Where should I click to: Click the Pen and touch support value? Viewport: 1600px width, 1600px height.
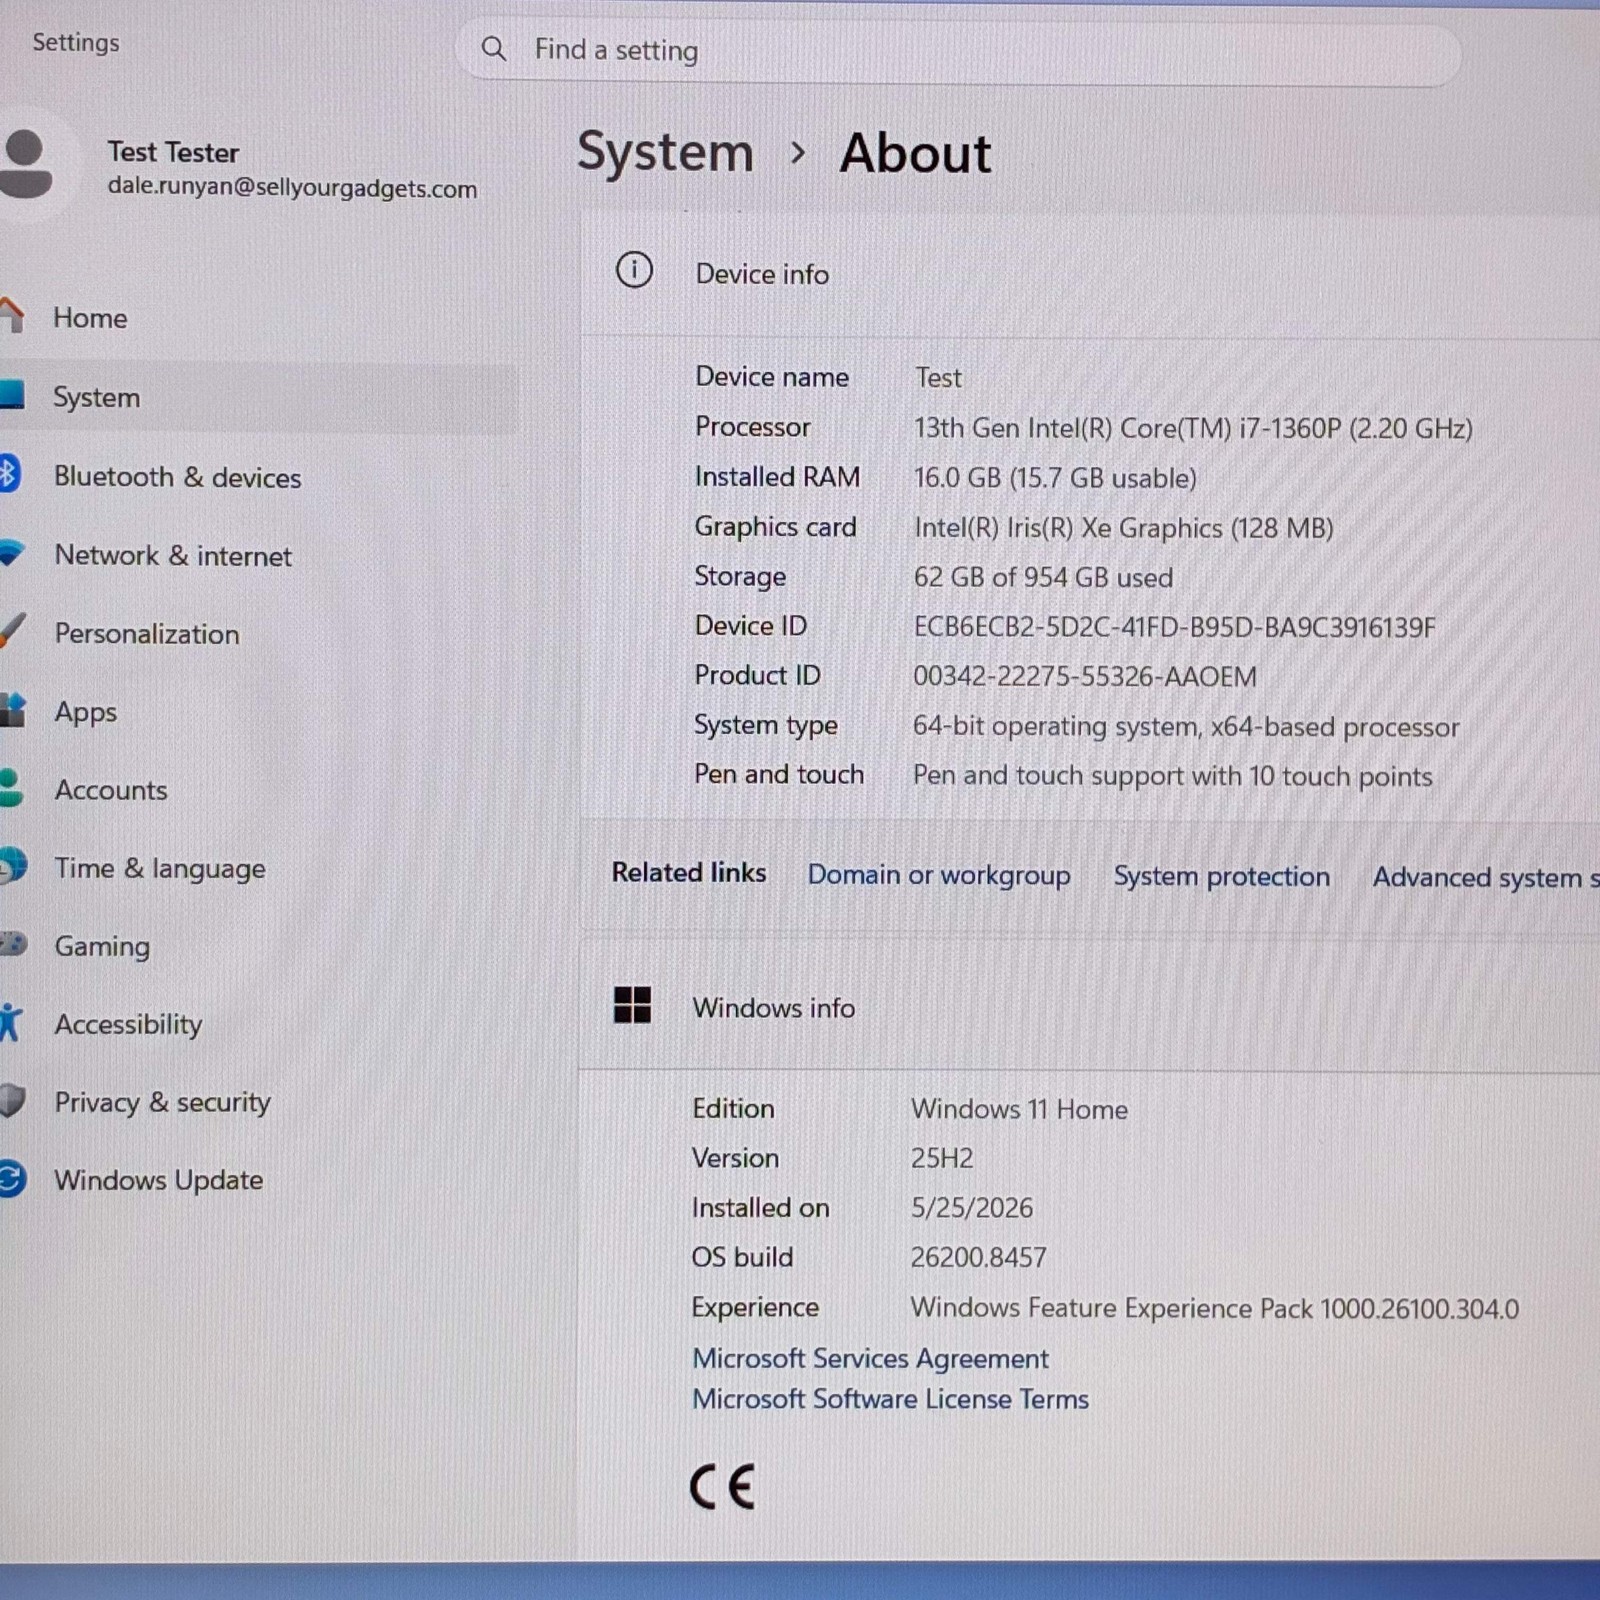(x=1172, y=776)
